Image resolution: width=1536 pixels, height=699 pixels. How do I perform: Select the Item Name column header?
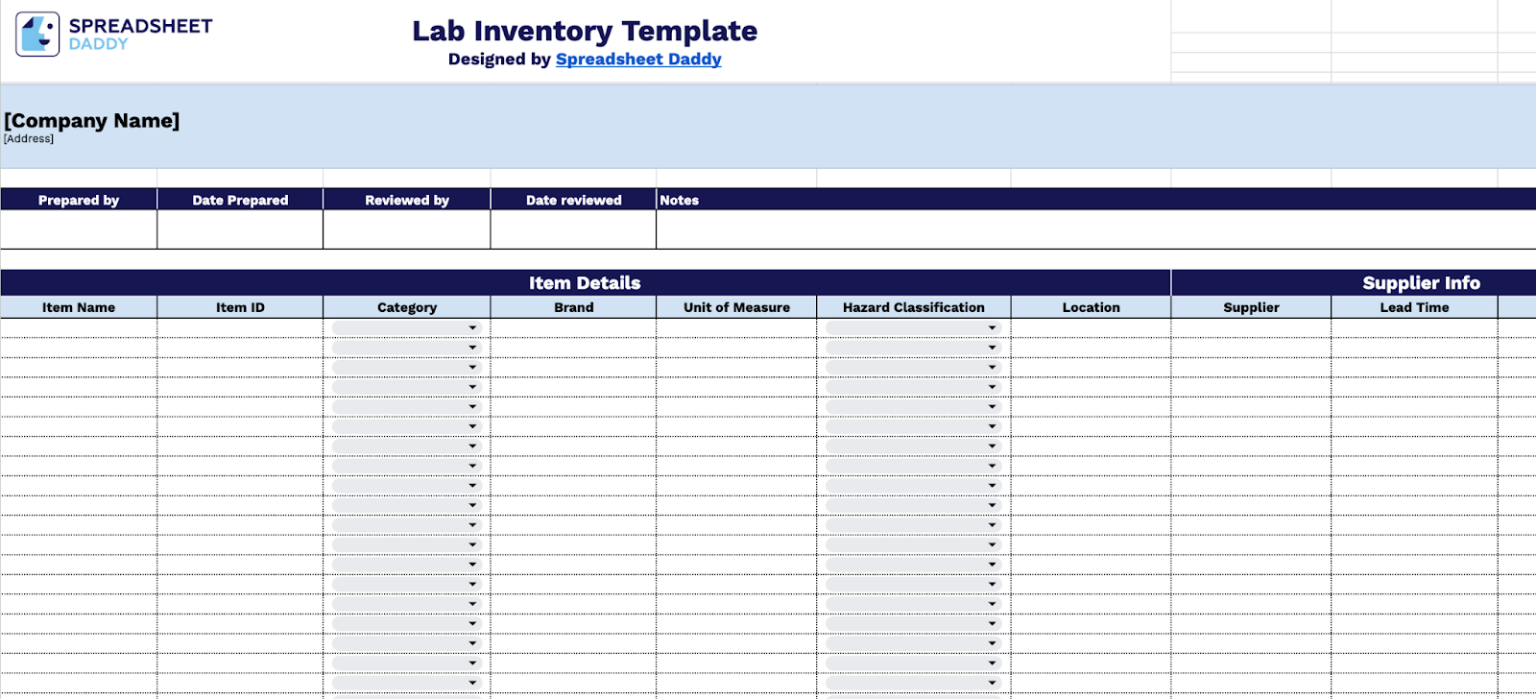click(78, 307)
